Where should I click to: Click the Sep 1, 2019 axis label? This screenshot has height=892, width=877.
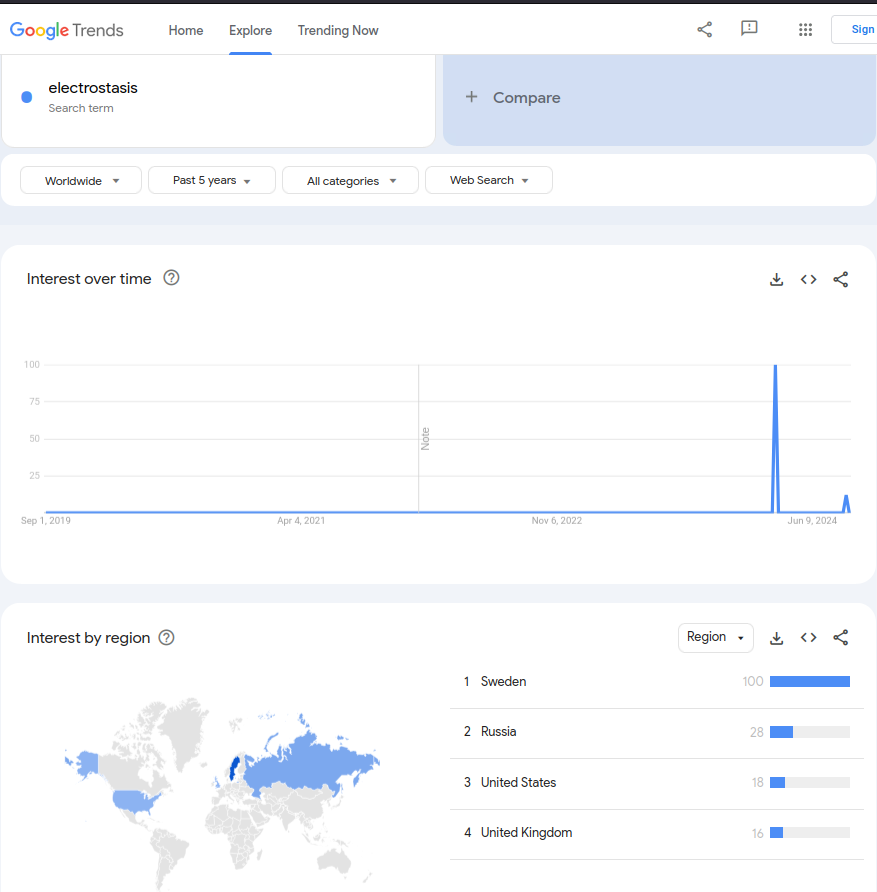pyautogui.click(x=45, y=521)
